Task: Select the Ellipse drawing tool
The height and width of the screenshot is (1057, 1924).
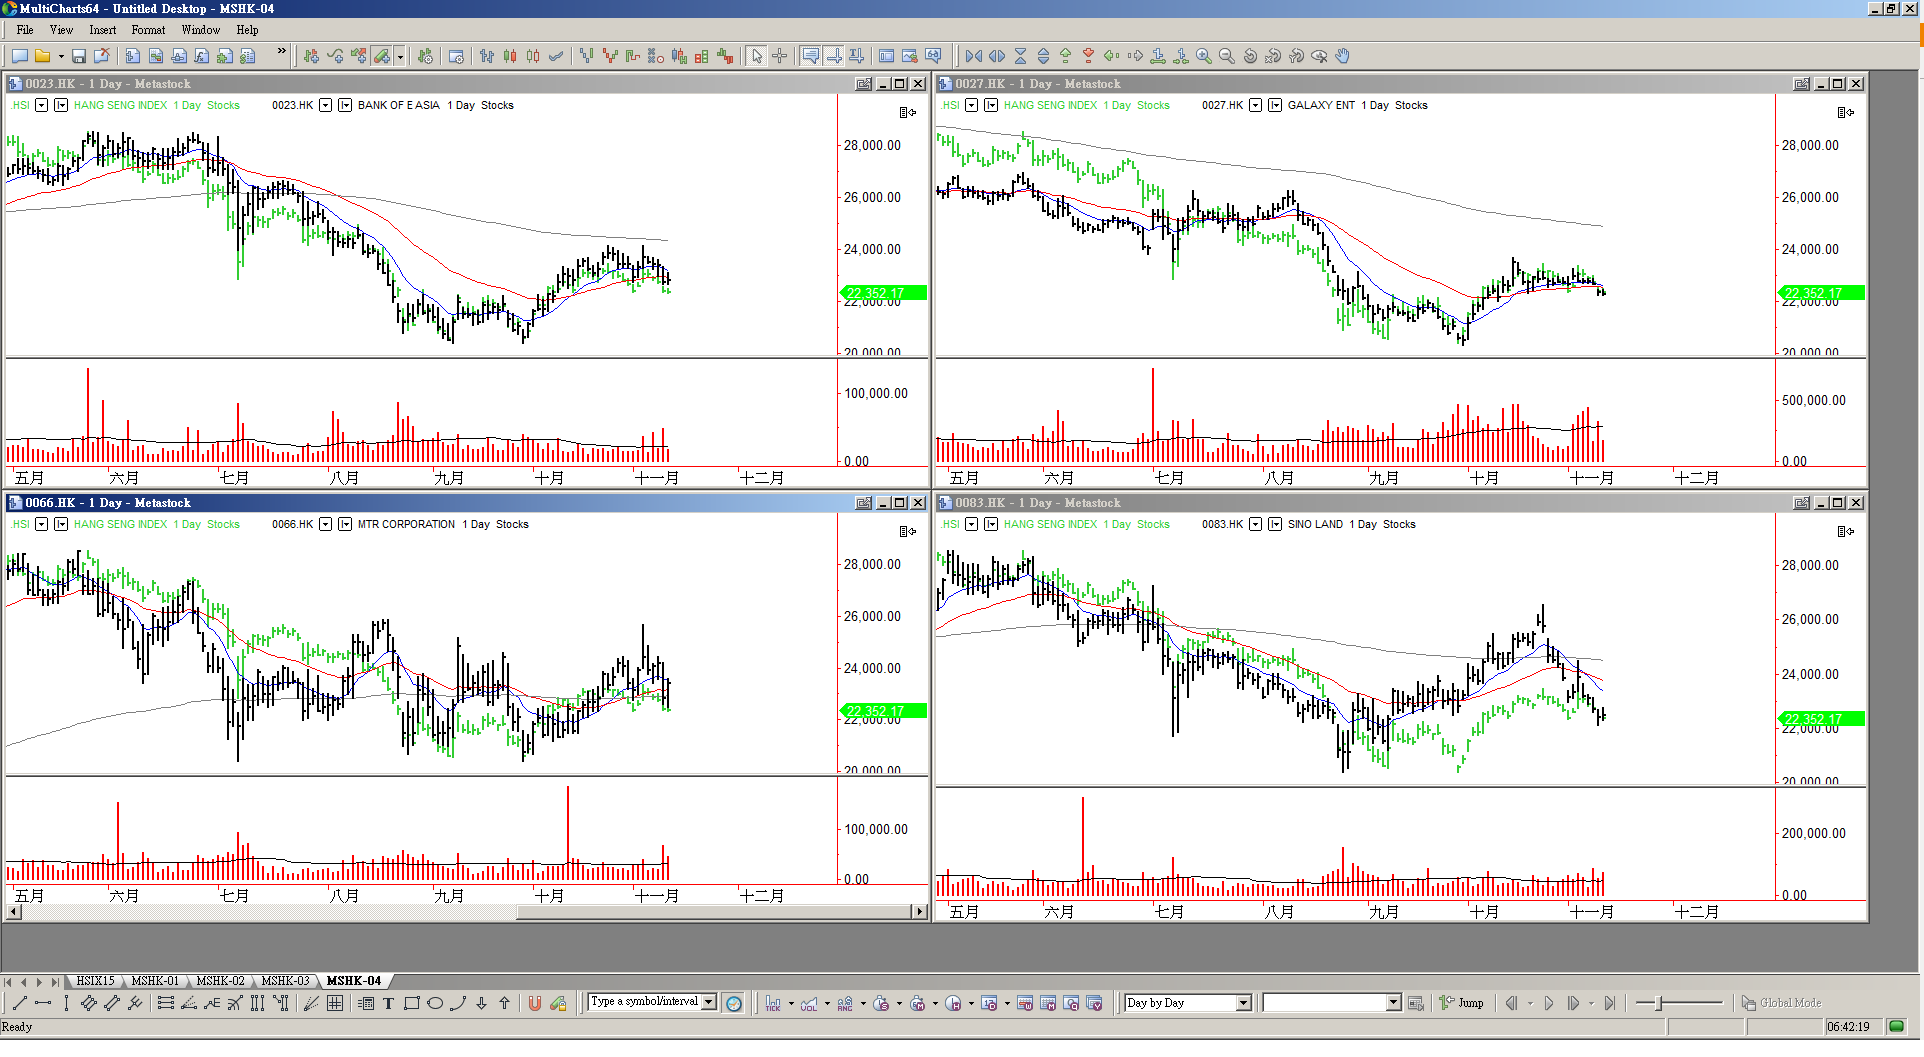Action: [x=435, y=1003]
